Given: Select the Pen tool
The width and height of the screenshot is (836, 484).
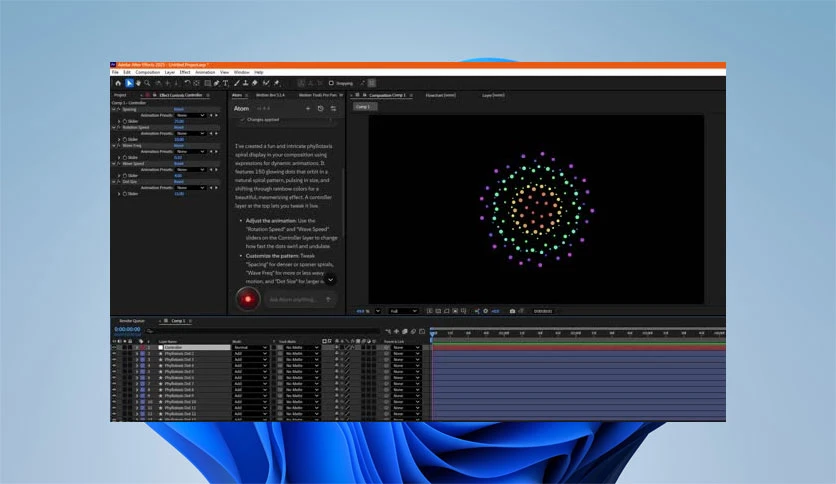Looking at the screenshot, I should 216,83.
